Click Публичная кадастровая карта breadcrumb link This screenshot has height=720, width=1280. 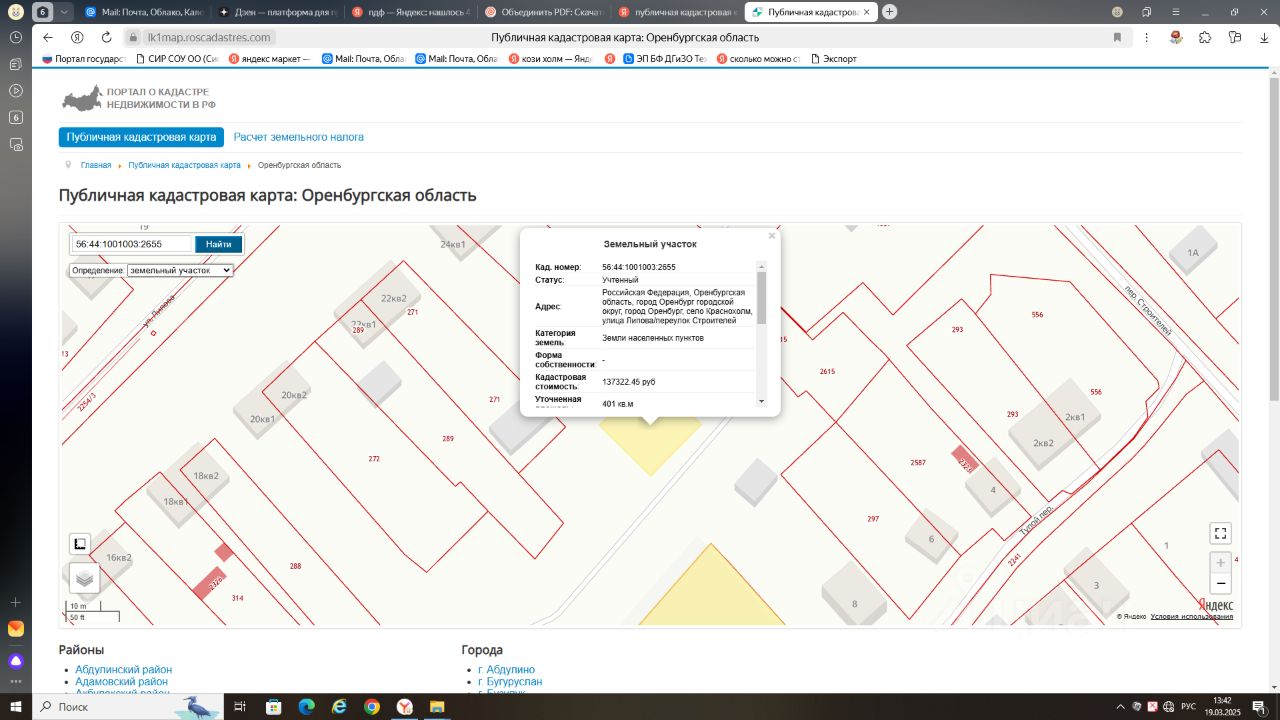tap(184, 165)
